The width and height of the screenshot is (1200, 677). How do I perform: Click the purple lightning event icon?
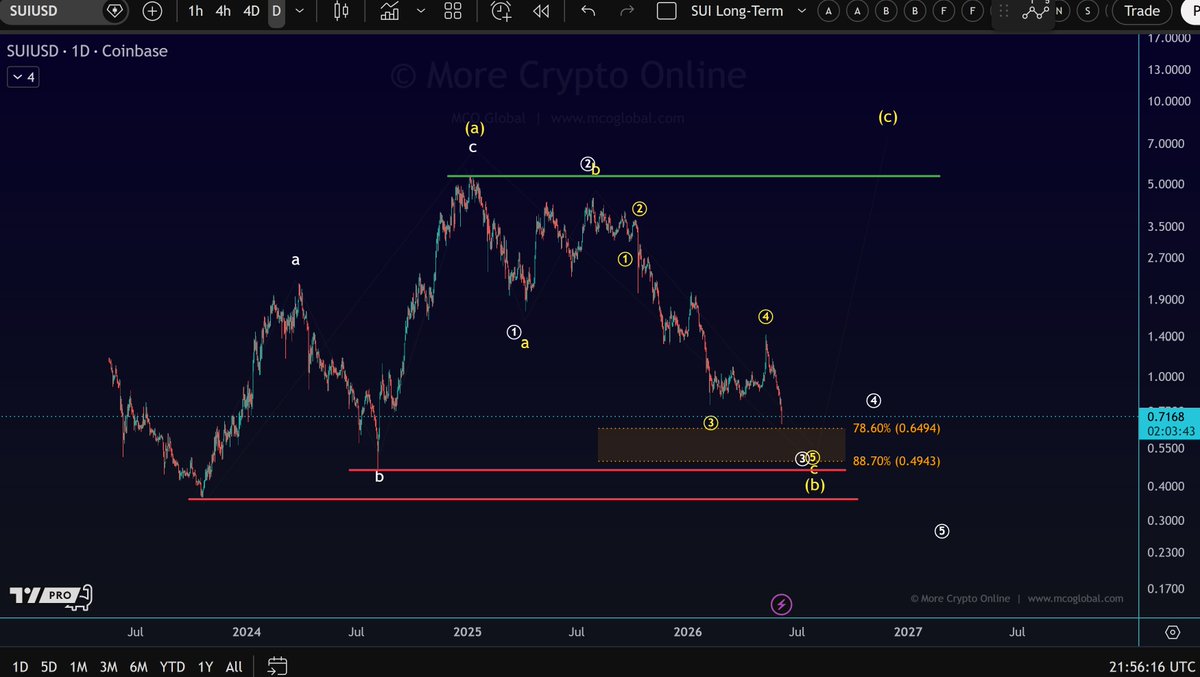(x=782, y=604)
